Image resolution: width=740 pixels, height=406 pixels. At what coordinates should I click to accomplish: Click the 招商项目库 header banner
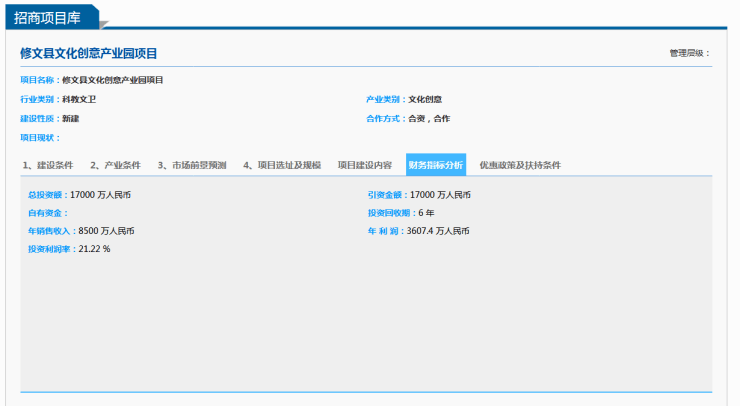click(49, 17)
